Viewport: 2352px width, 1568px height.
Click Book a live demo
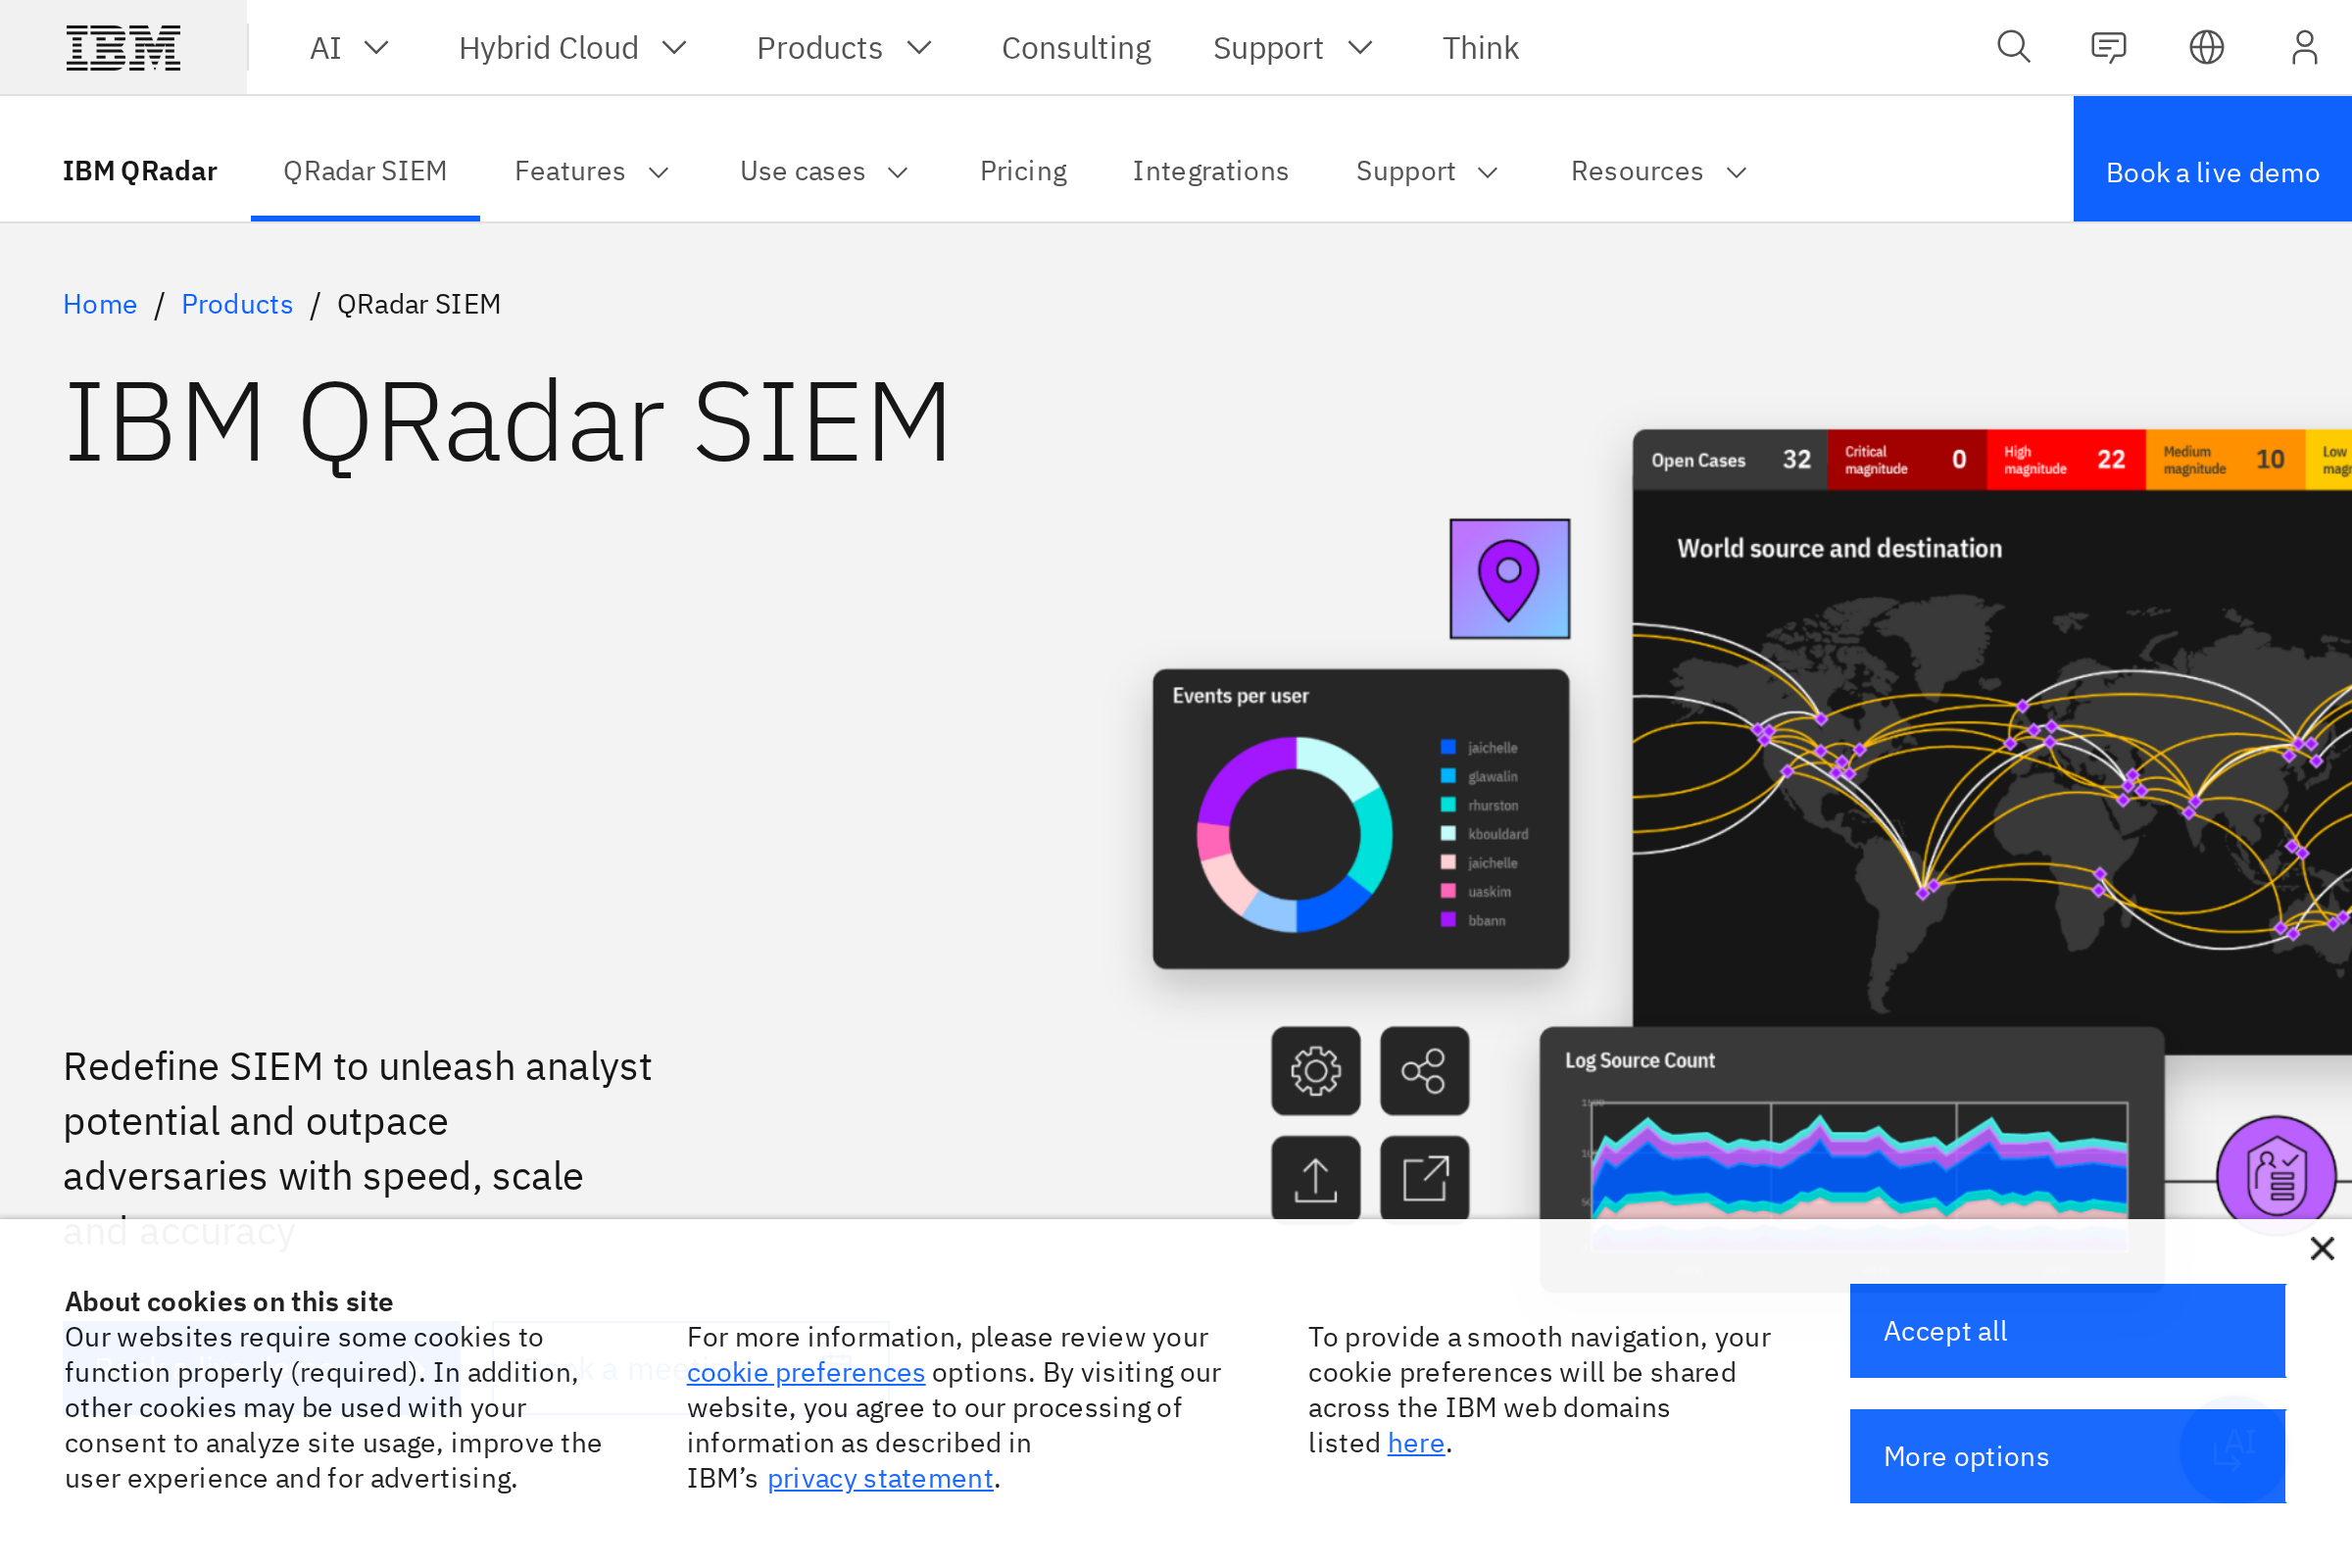2213,171
